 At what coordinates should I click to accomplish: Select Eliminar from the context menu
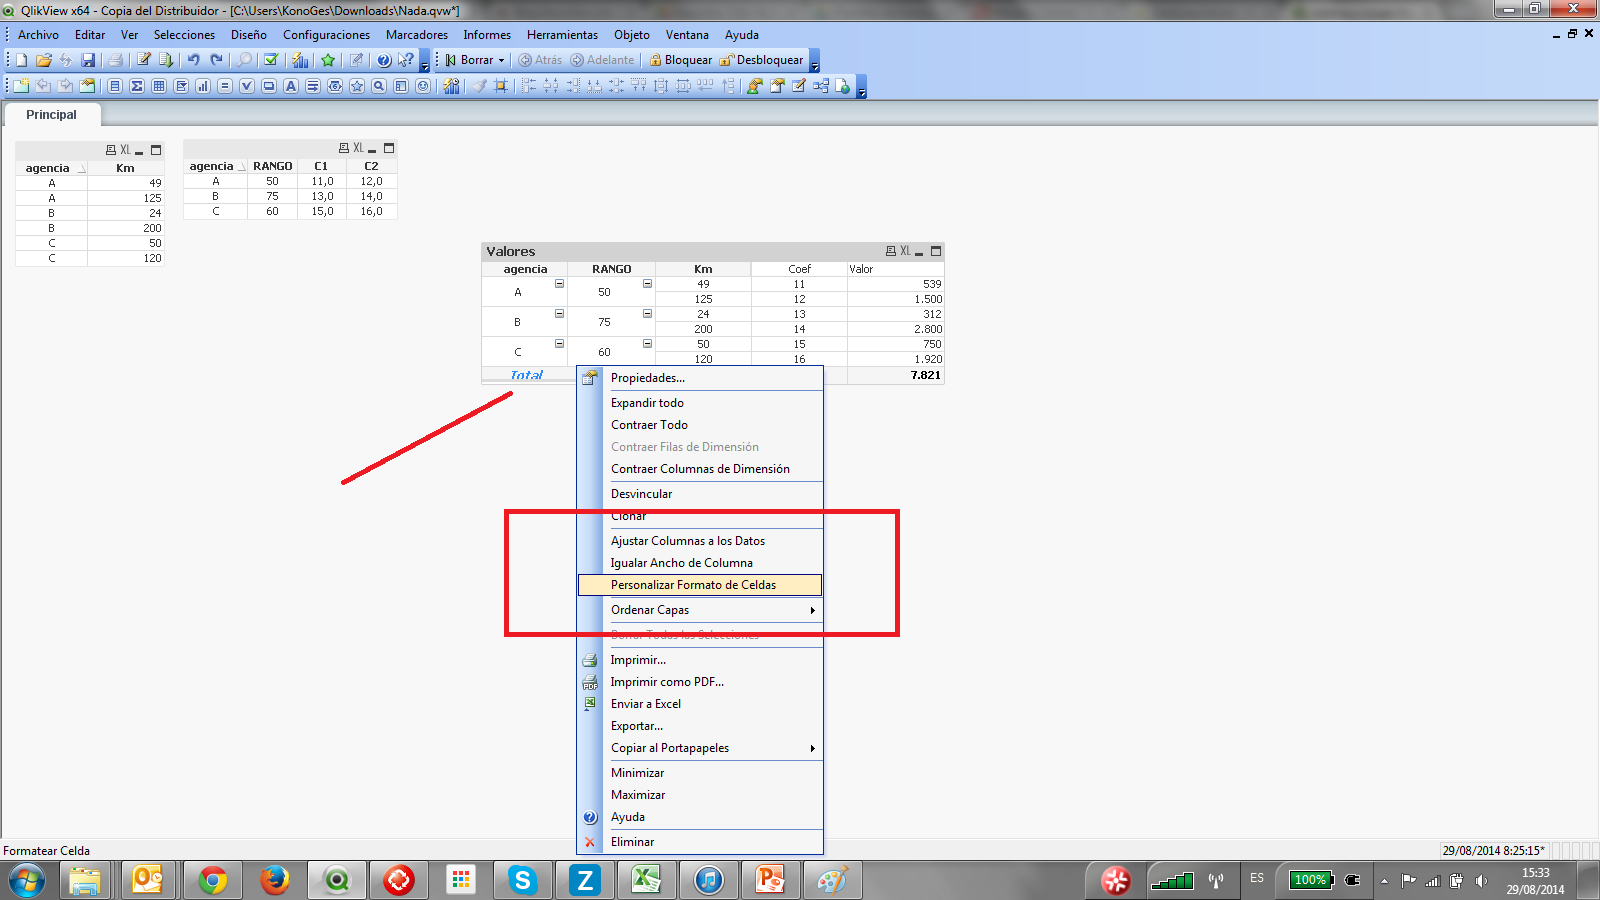point(700,842)
